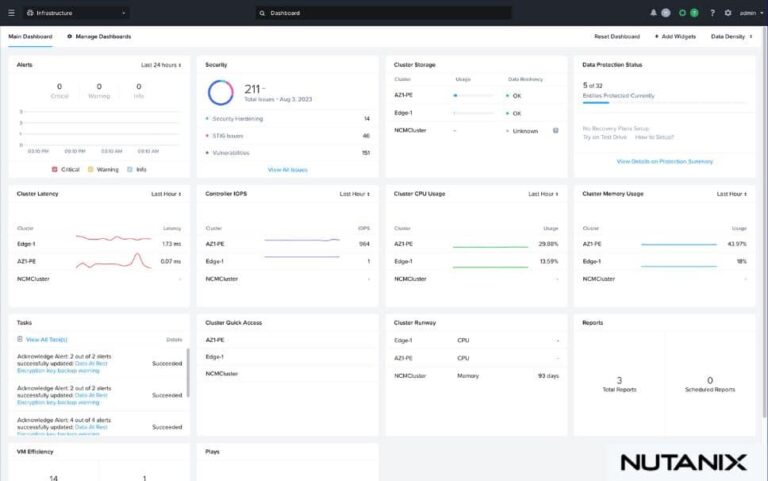
Task: Open Cluster Memory Usage Last Hour dropdown
Action: (732, 194)
